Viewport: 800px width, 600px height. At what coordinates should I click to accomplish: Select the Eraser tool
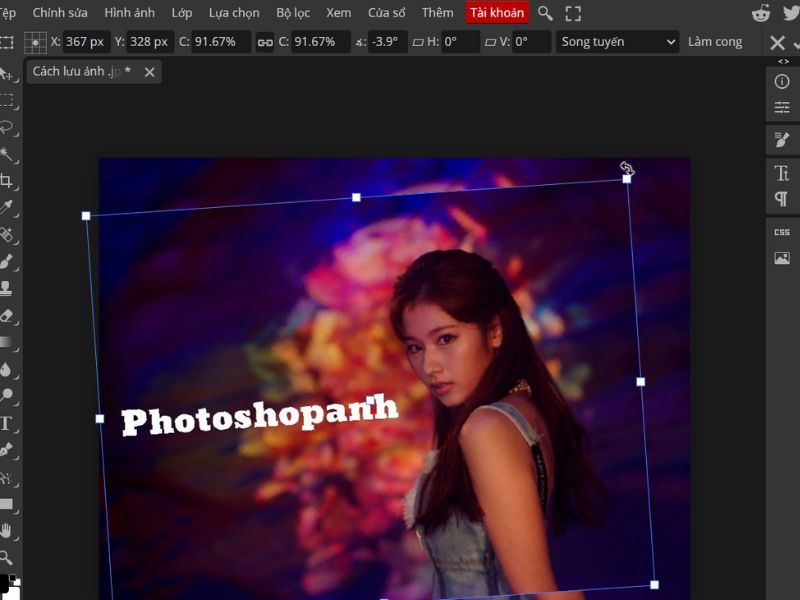[6, 315]
